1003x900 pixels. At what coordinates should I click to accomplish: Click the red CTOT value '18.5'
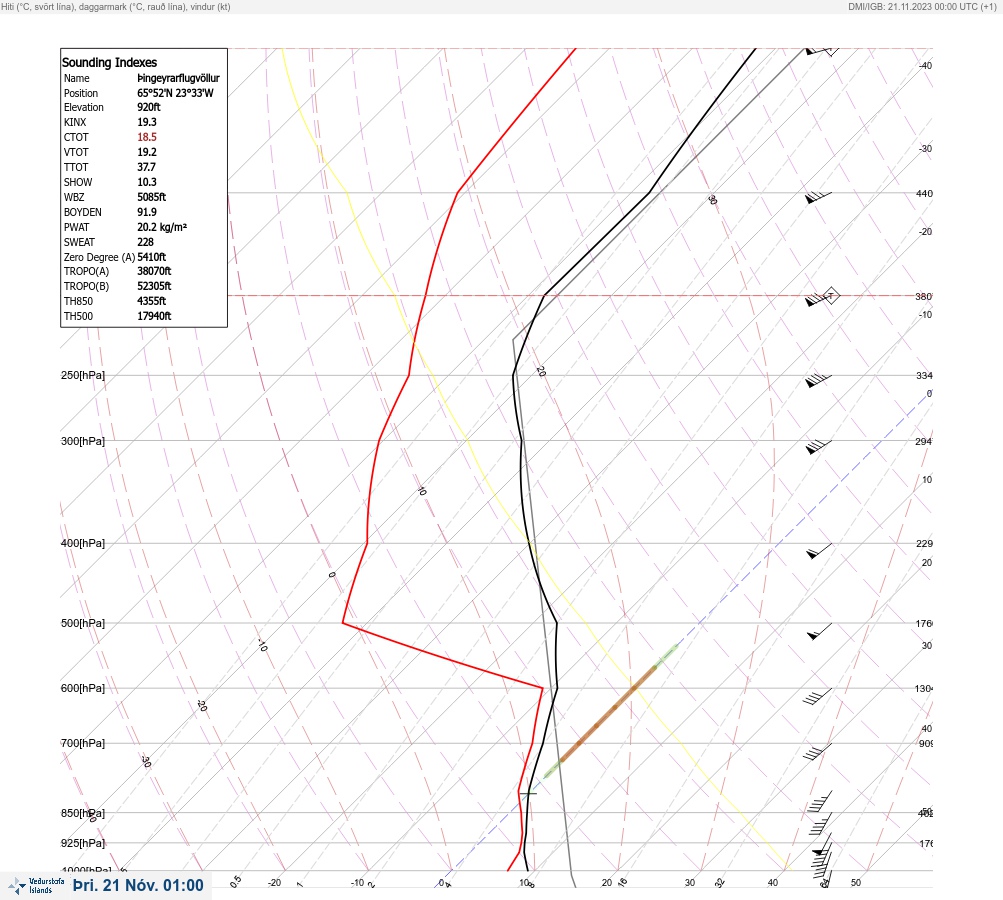click(146, 137)
